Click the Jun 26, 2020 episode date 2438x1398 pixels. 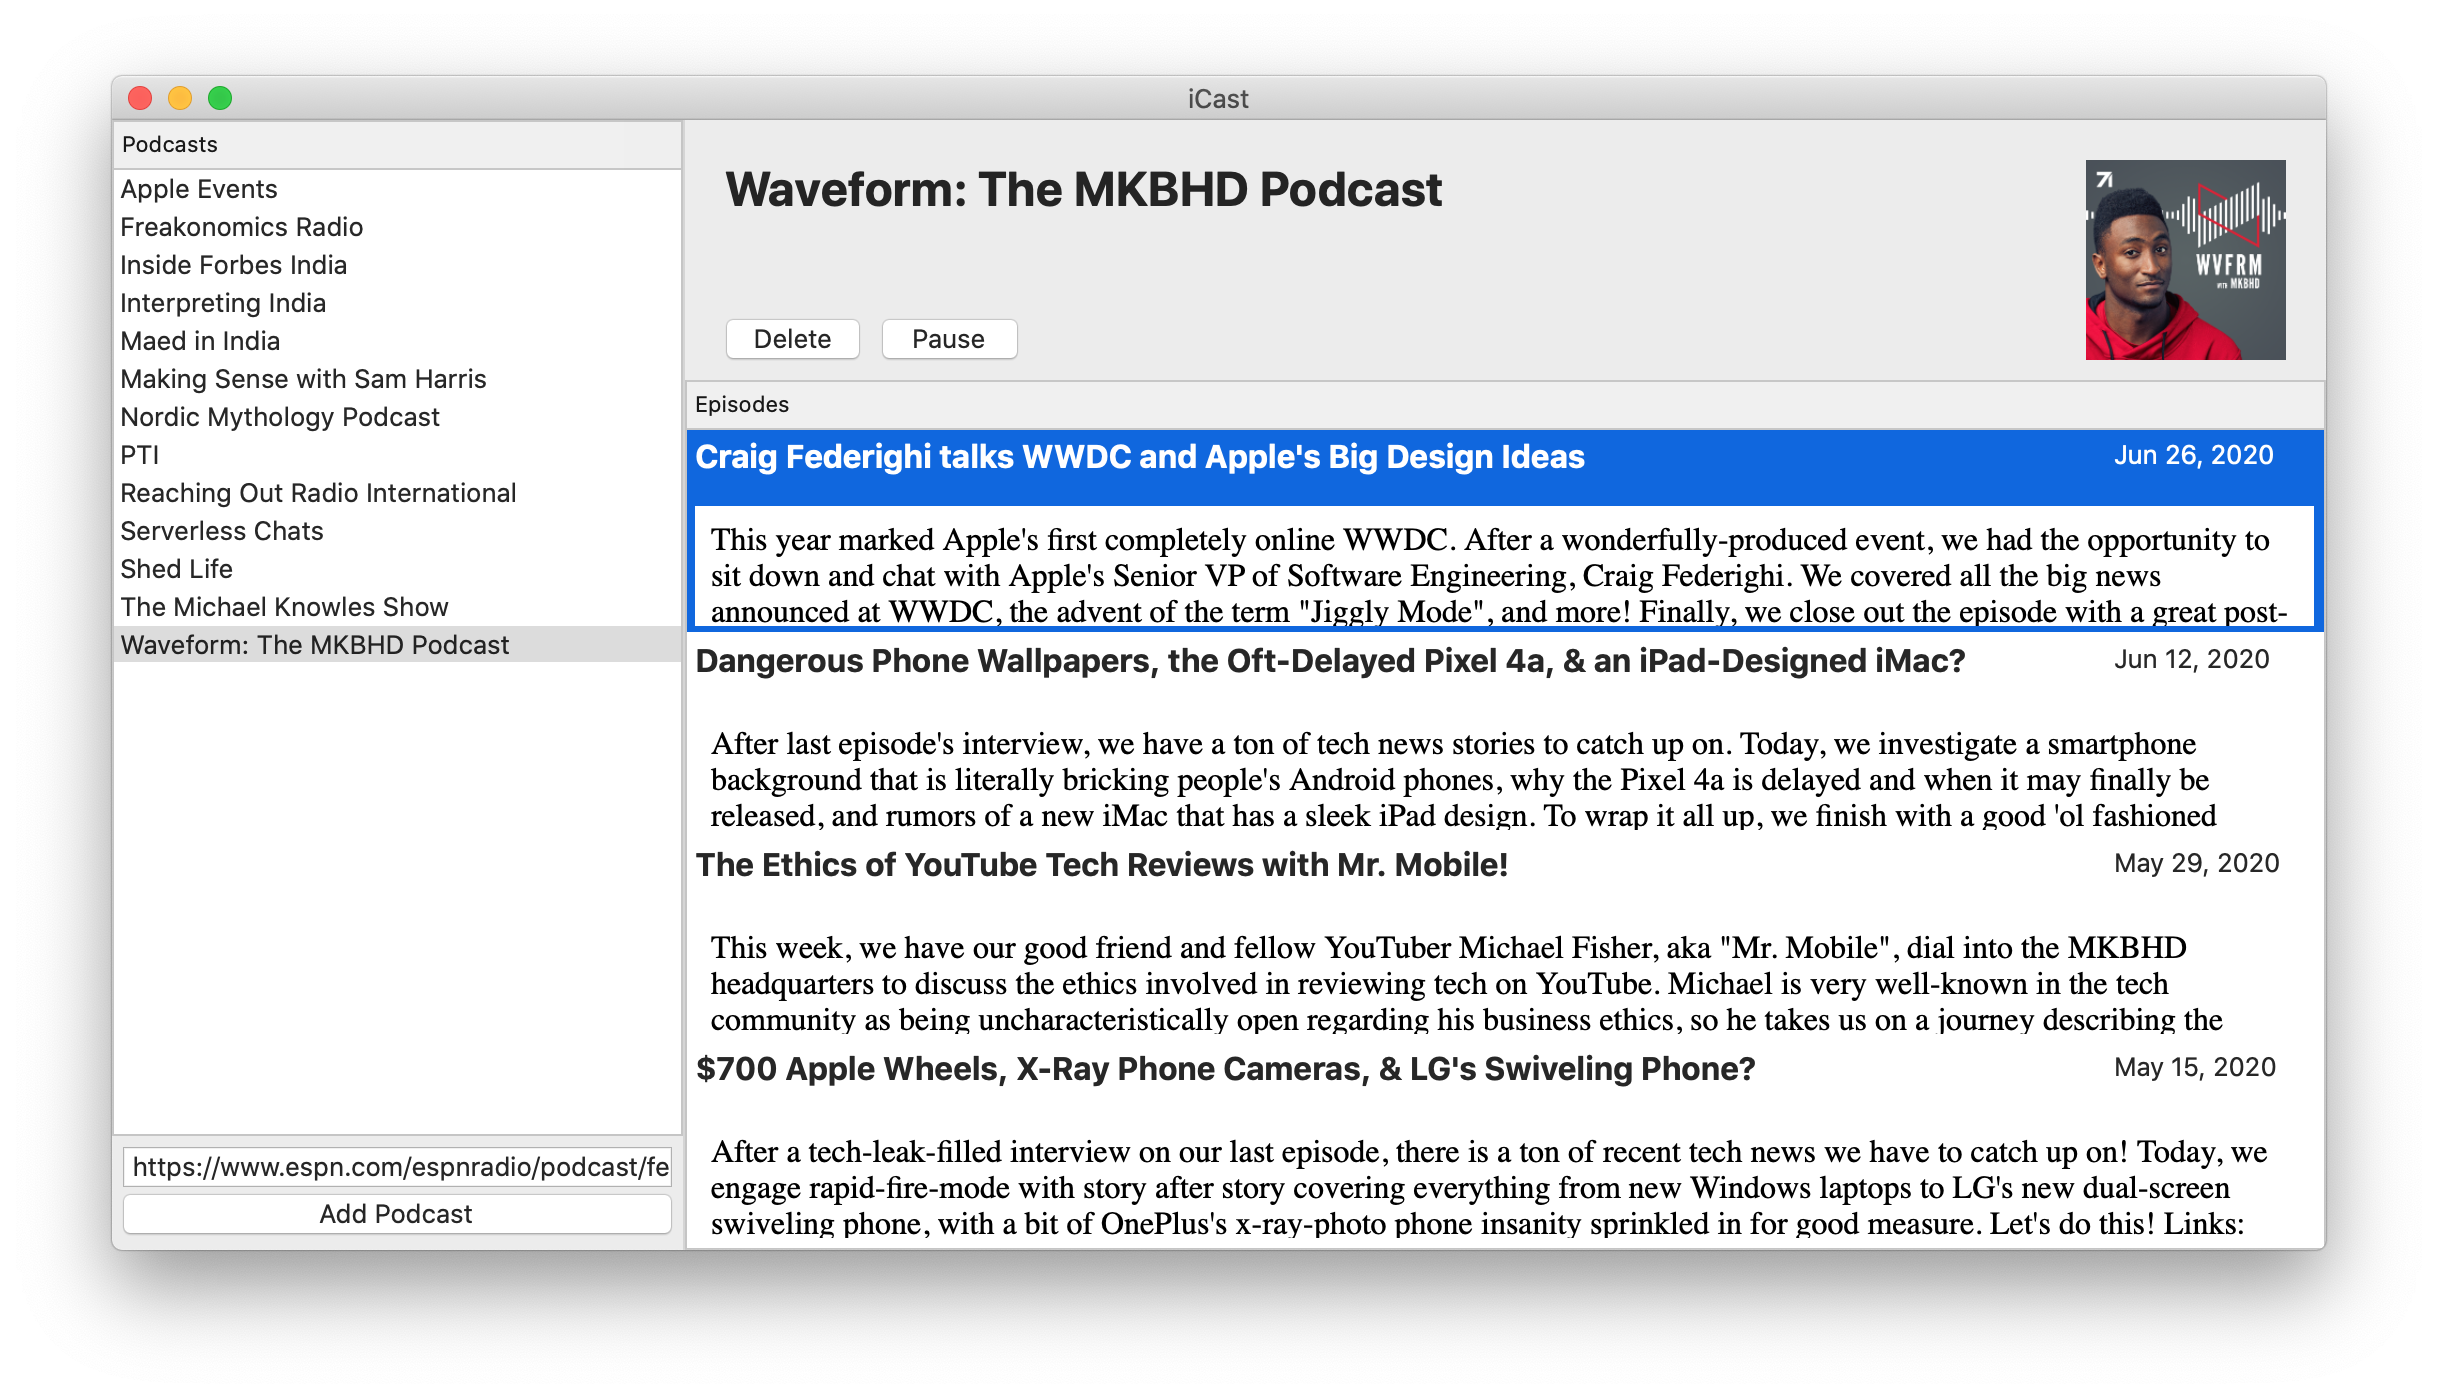point(2193,455)
